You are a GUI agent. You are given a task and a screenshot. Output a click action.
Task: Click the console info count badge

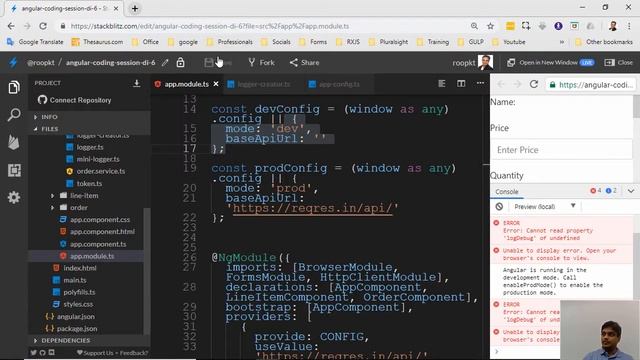(611, 191)
